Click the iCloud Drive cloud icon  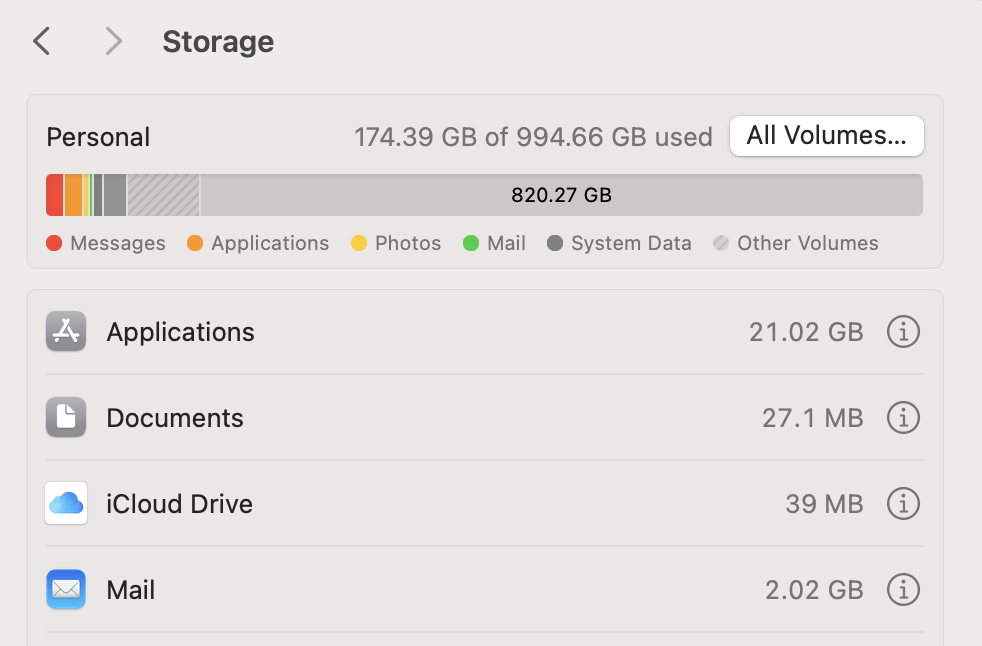(66, 504)
